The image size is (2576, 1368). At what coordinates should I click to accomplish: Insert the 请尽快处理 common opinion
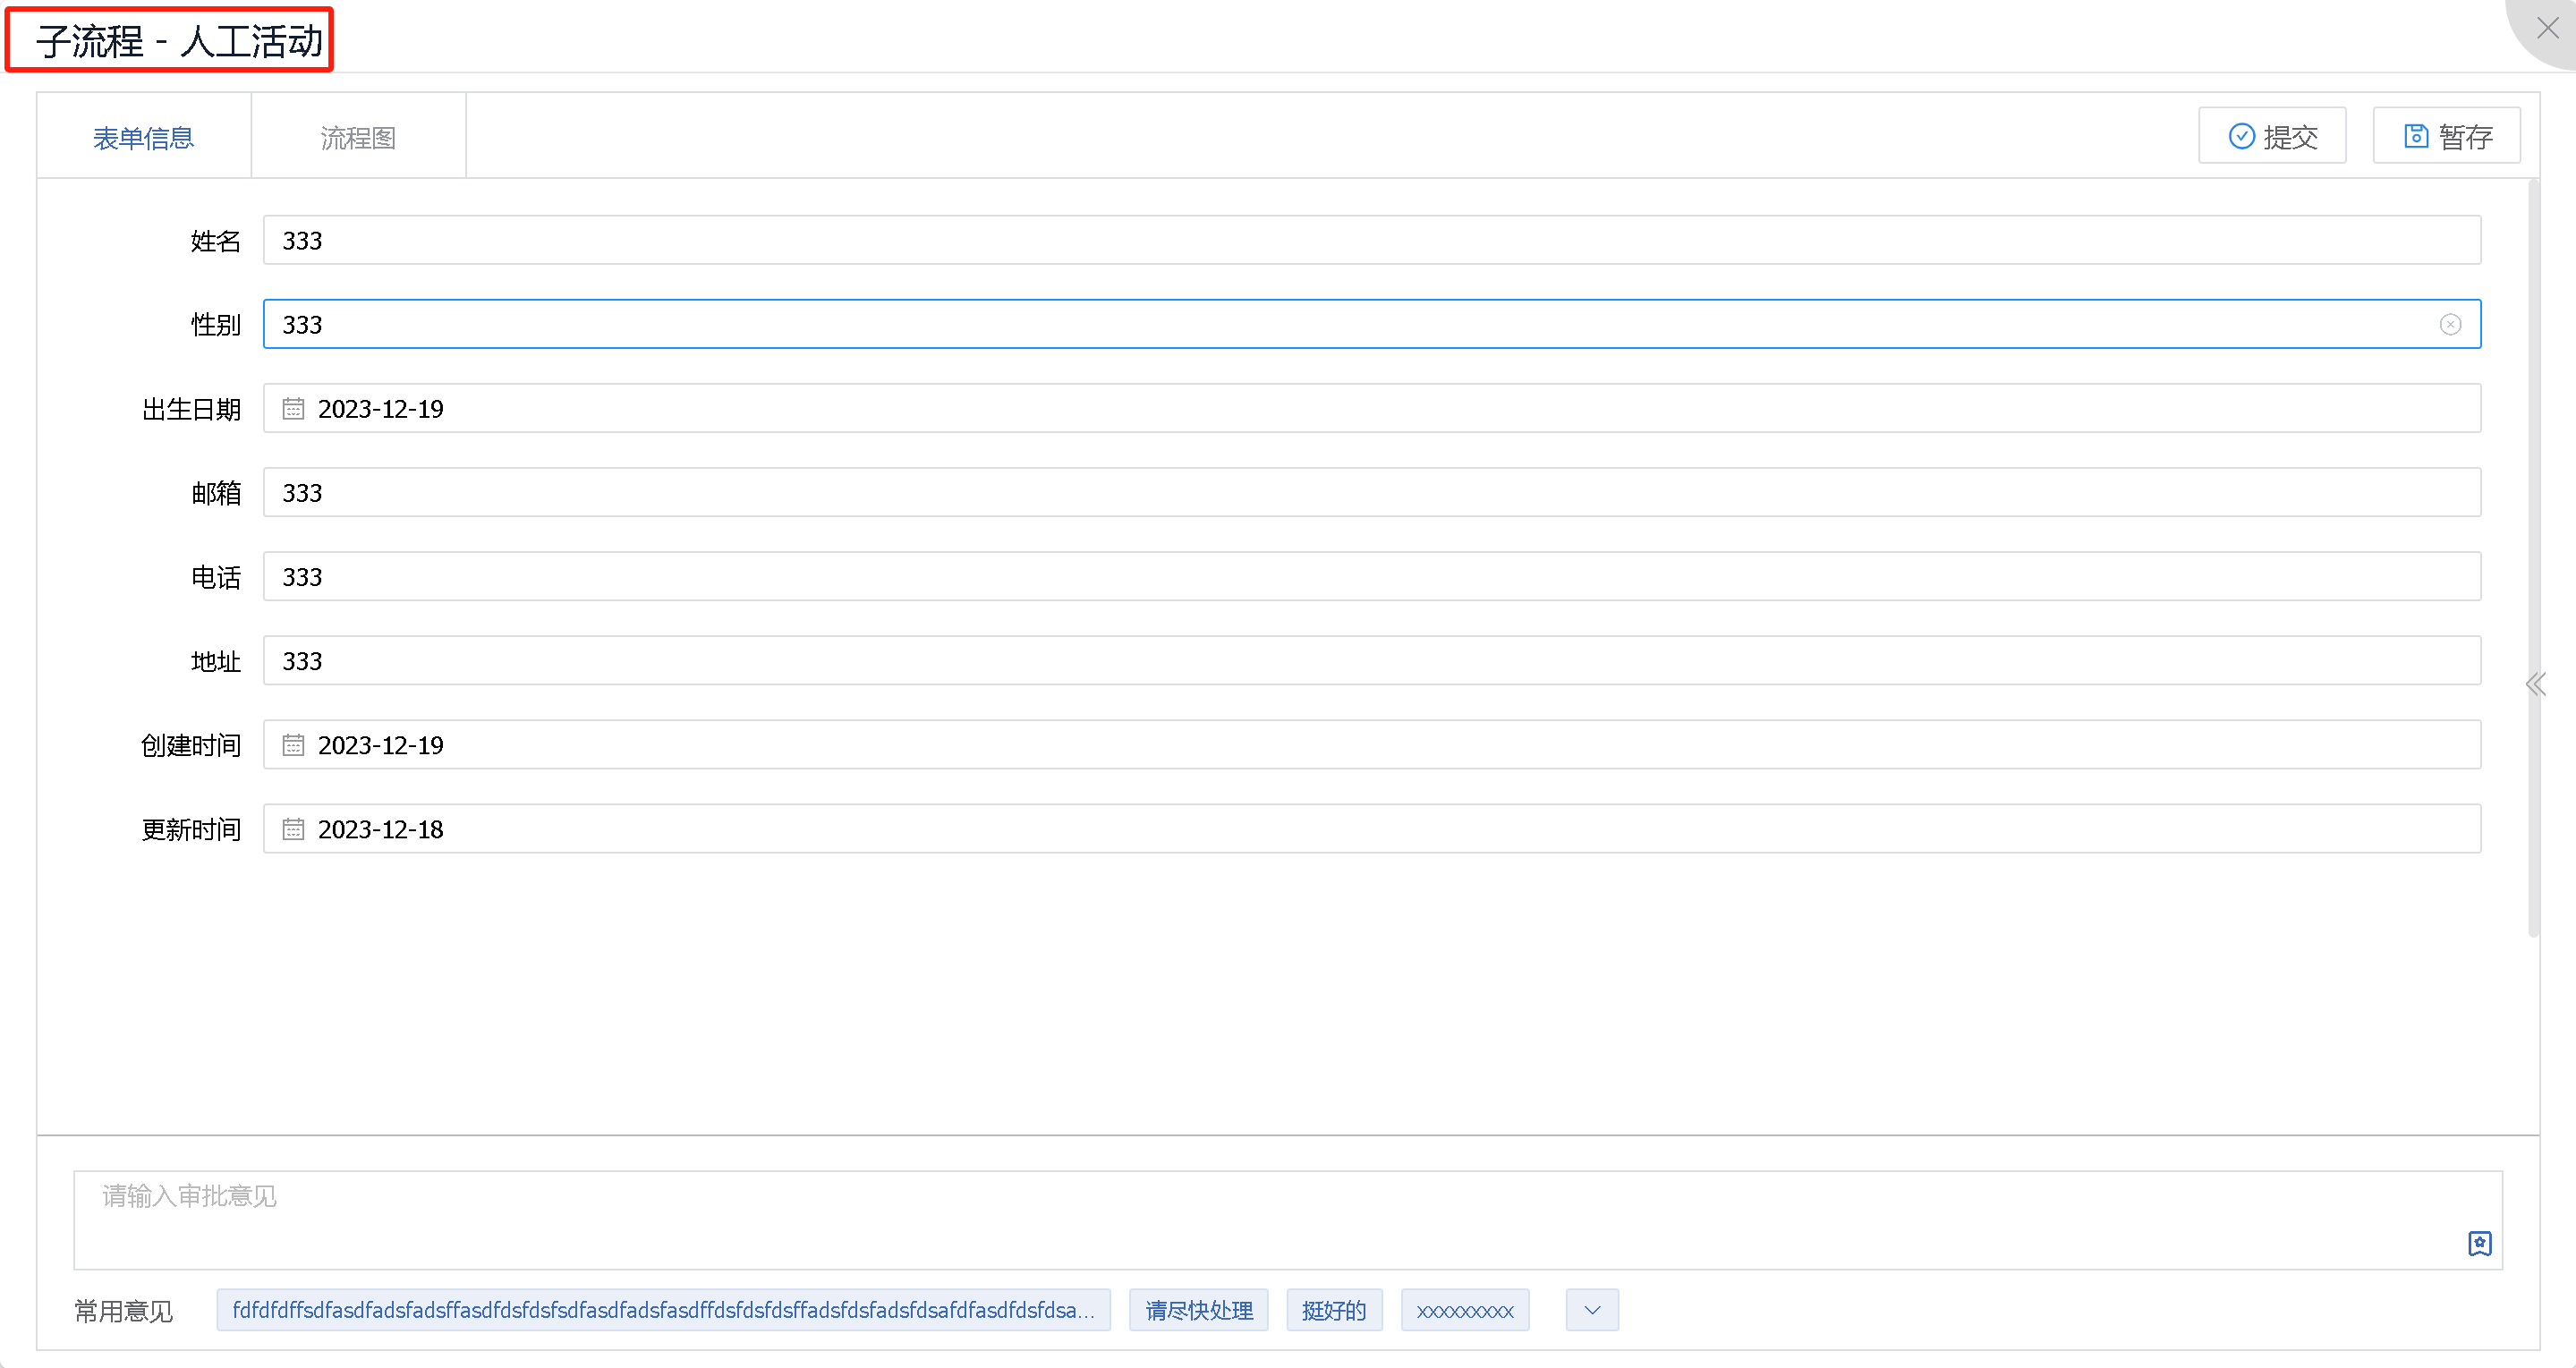pos(1198,1310)
